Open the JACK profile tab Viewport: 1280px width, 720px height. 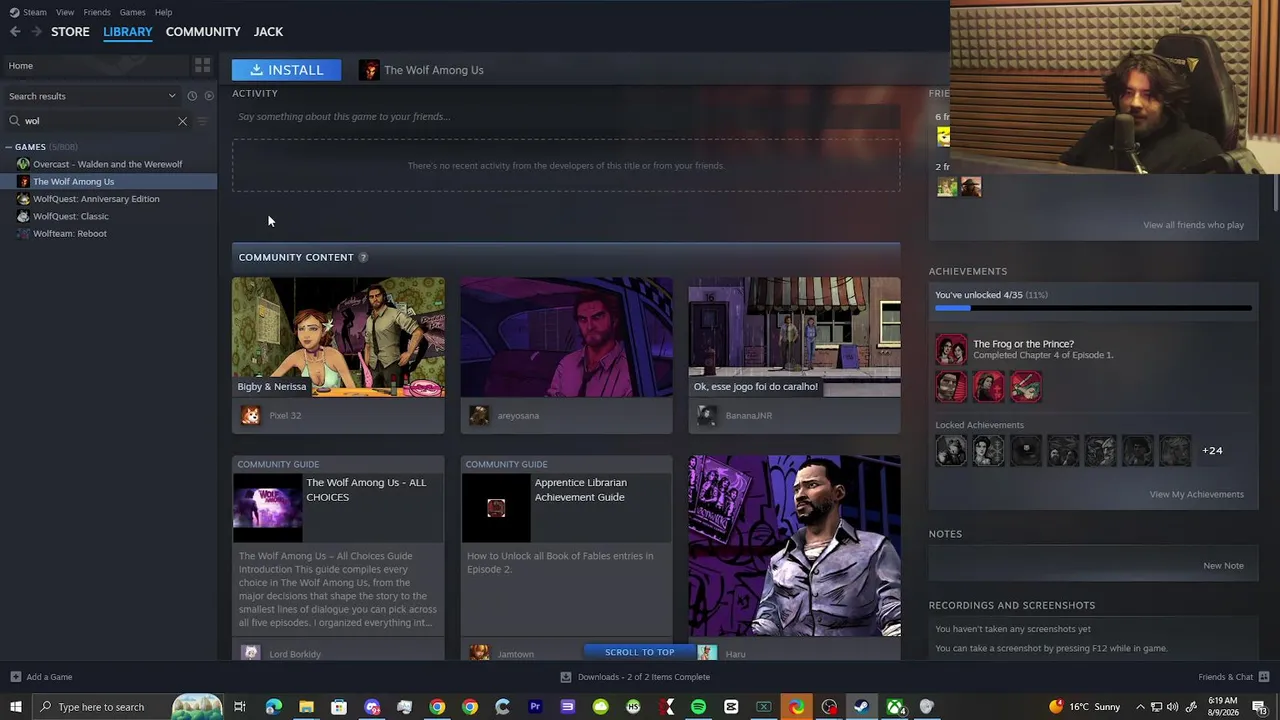click(x=268, y=32)
